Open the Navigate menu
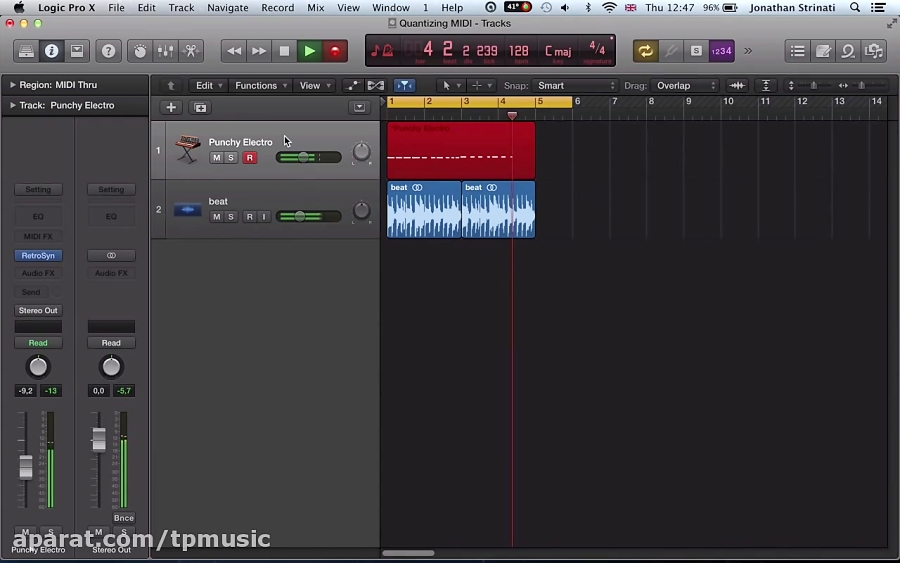 point(227,7)
